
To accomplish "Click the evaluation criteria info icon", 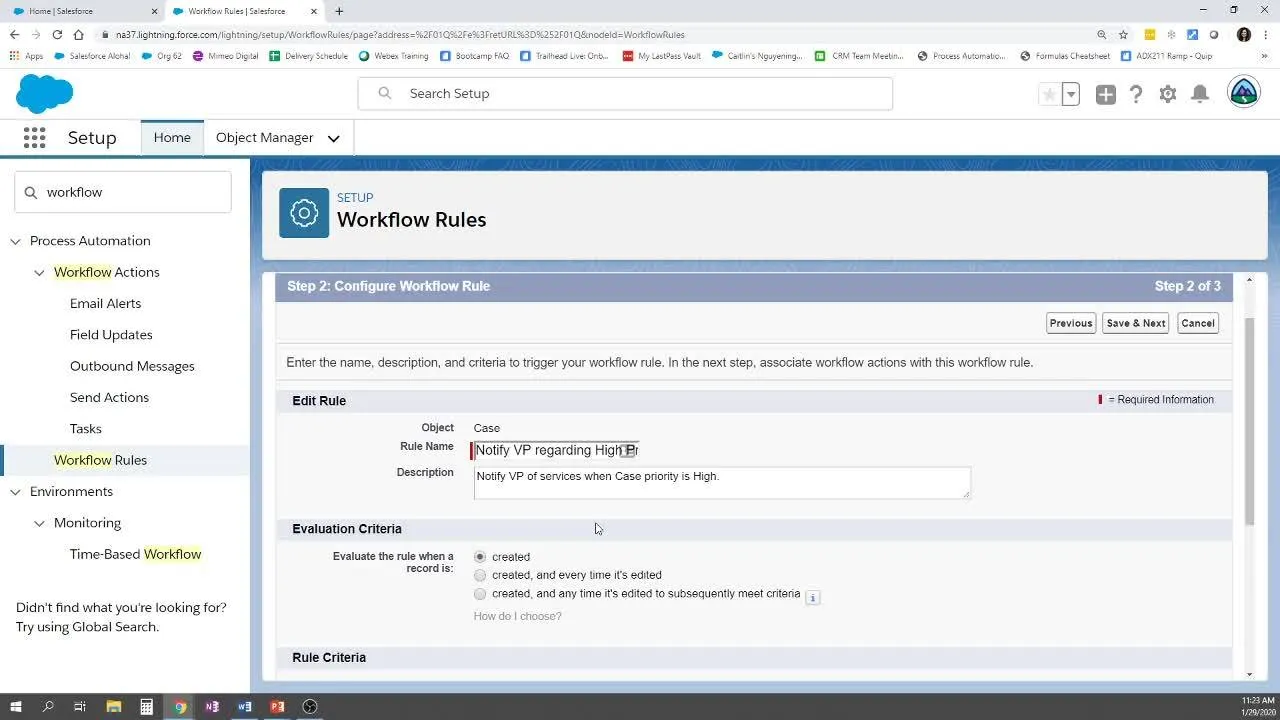I will tap(812, 598).
